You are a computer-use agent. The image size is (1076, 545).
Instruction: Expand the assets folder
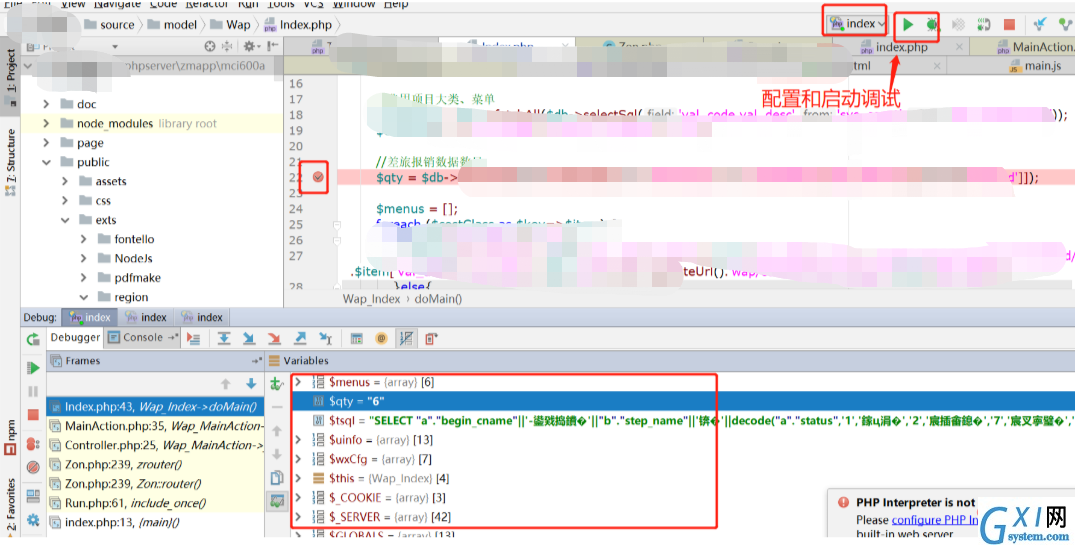[x=65, y=182]
